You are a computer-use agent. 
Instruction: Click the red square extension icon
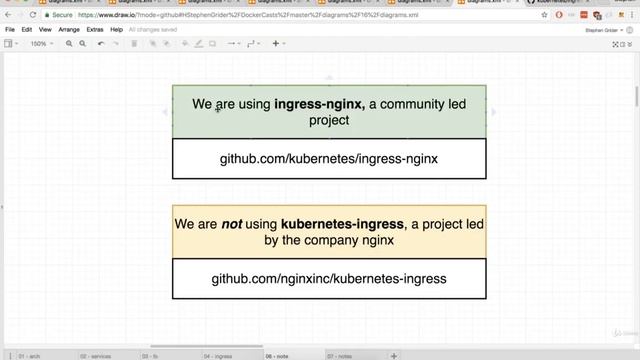(x=584, y=15)
